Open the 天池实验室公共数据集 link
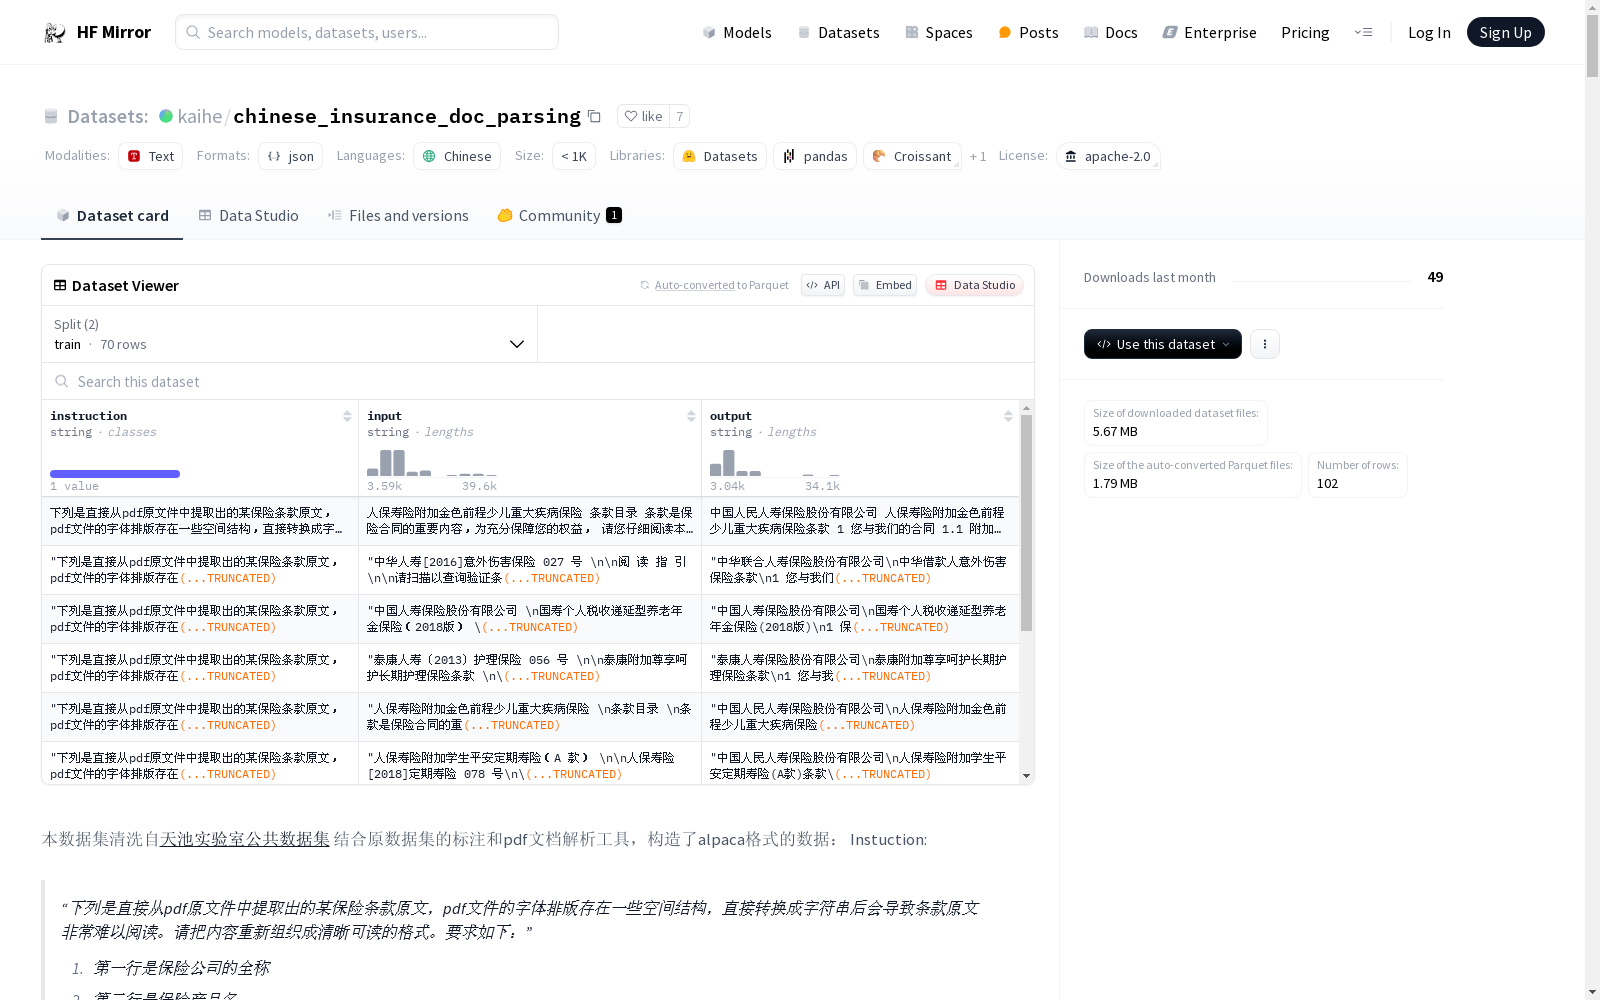1600x1000 pixels. (245, 839)
